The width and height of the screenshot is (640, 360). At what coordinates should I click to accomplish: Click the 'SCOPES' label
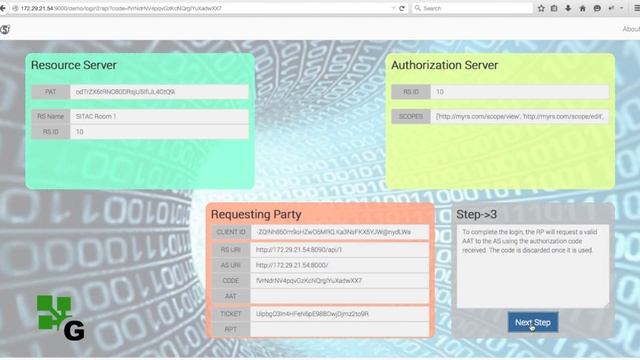[x=411, y=116]
